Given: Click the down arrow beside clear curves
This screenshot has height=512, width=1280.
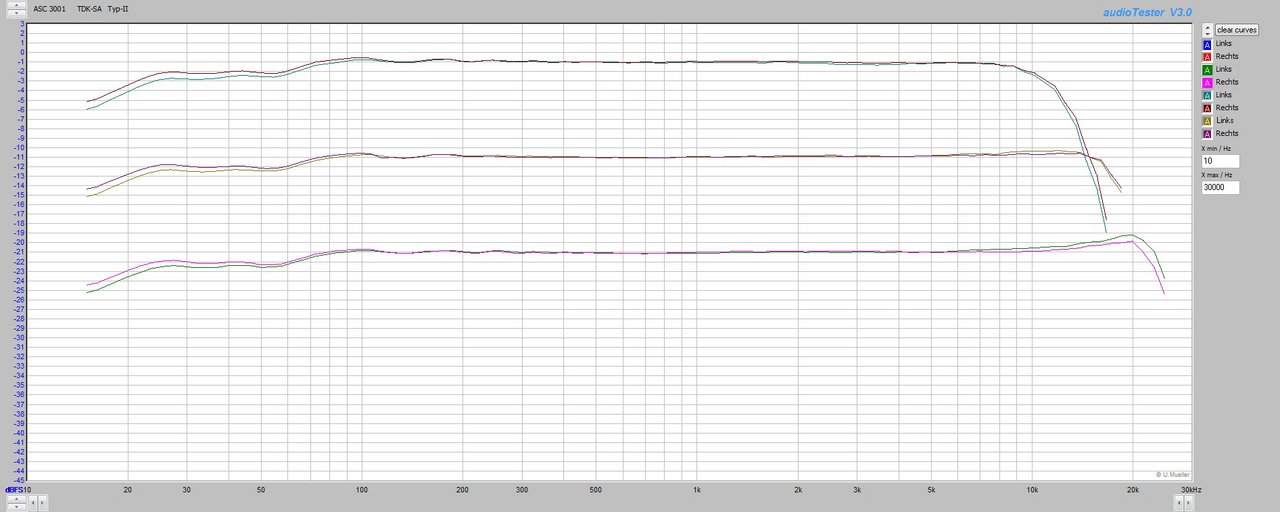Looking at the screenshot, I should 1207,34.
